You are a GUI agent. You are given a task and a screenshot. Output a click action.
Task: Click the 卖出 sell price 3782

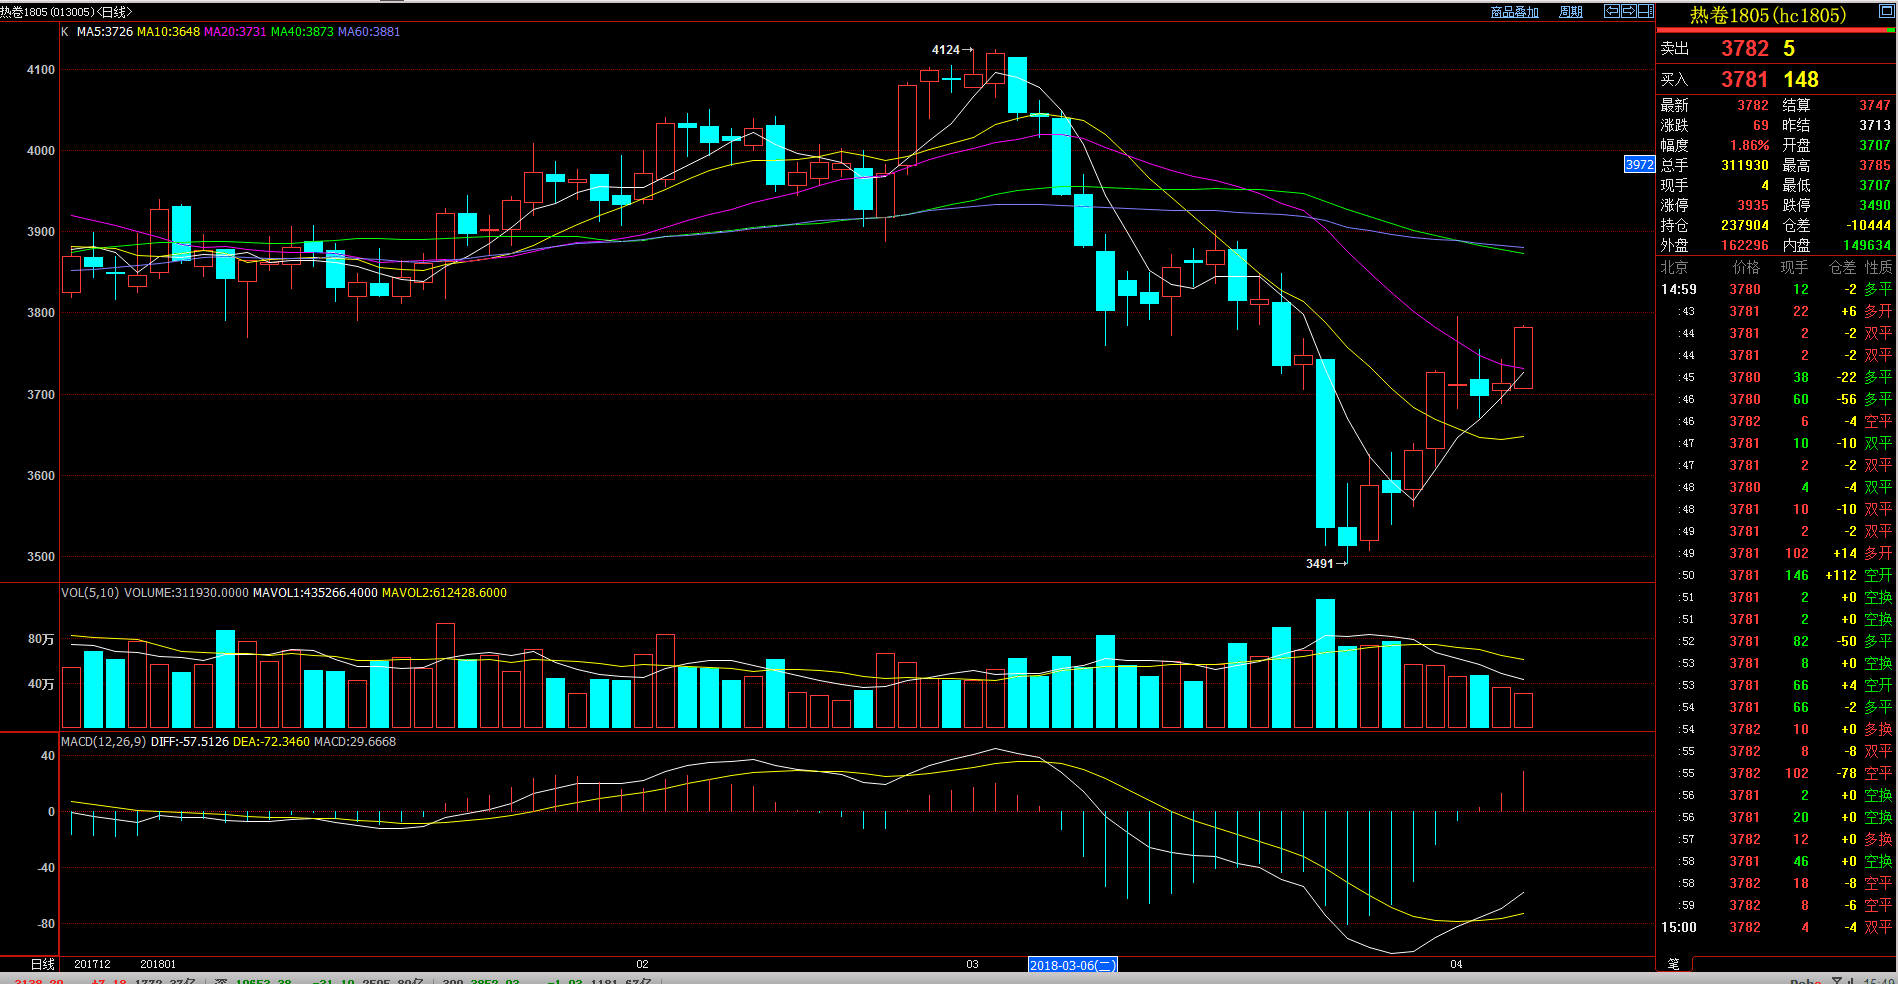(1745, 48)
